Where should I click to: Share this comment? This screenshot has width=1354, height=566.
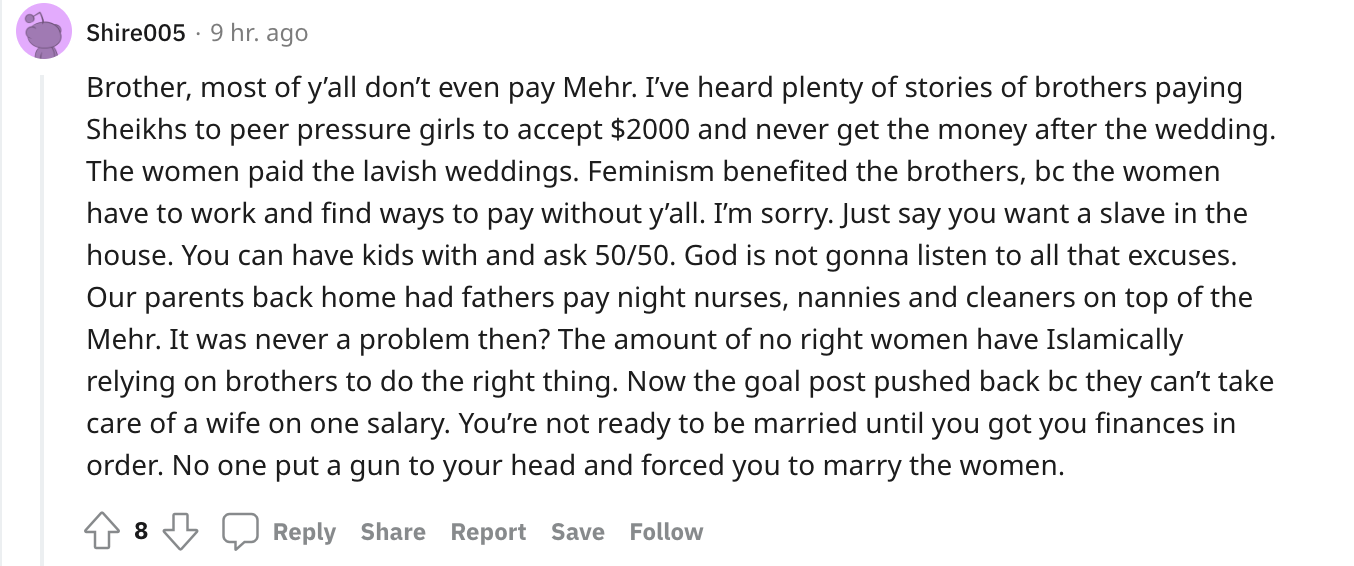point(393,532)
